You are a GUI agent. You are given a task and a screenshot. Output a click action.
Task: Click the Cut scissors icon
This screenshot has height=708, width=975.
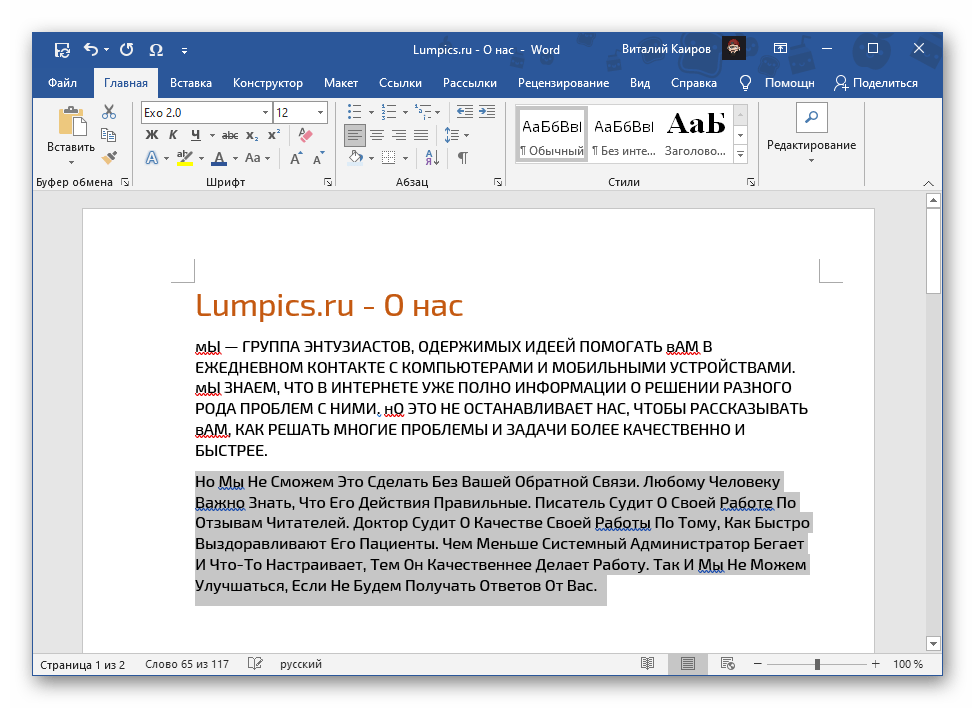[108, 112]
